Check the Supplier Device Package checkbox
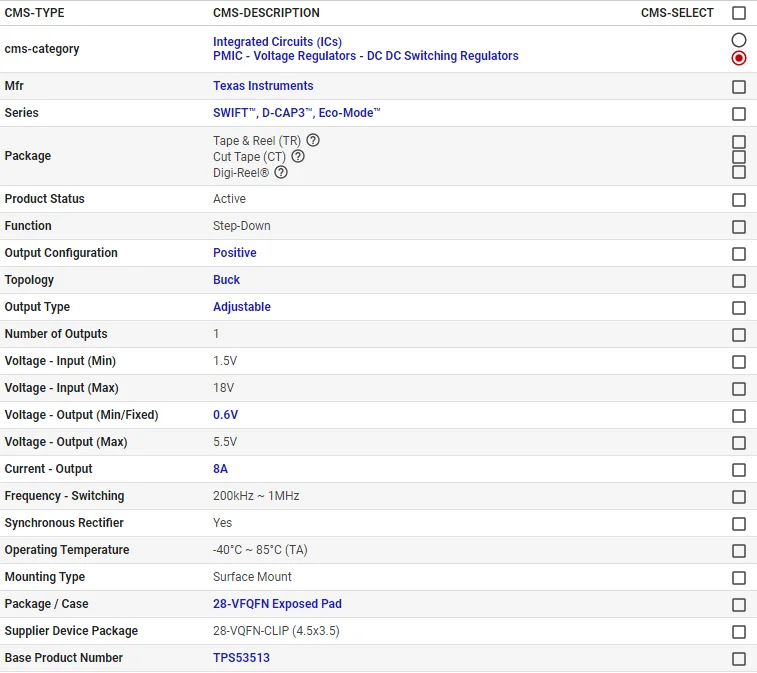 click(x=739, y=632)
